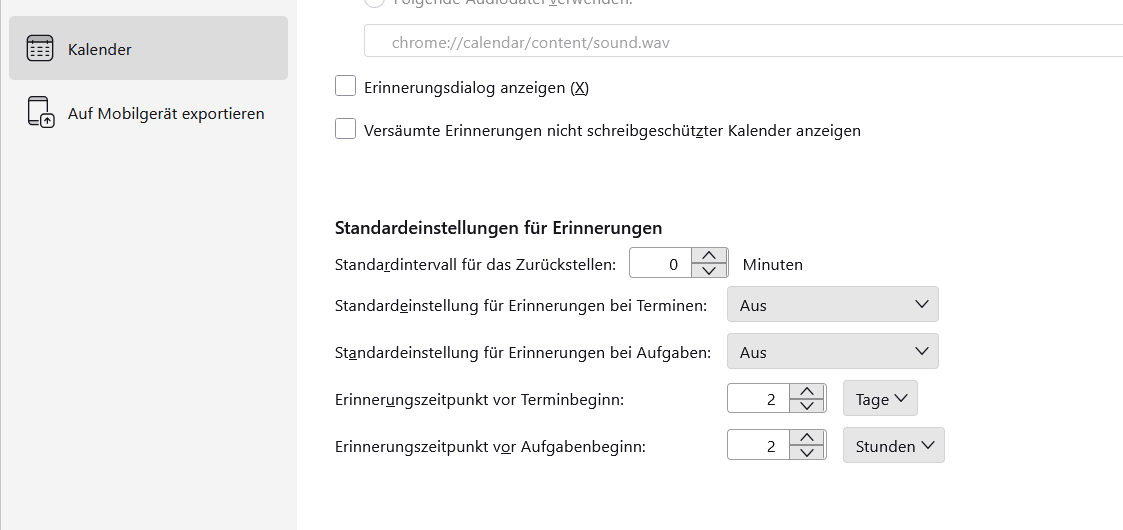
Task: Click the Kalender calendar icon in sidebar
Action: tap(40, 49)
